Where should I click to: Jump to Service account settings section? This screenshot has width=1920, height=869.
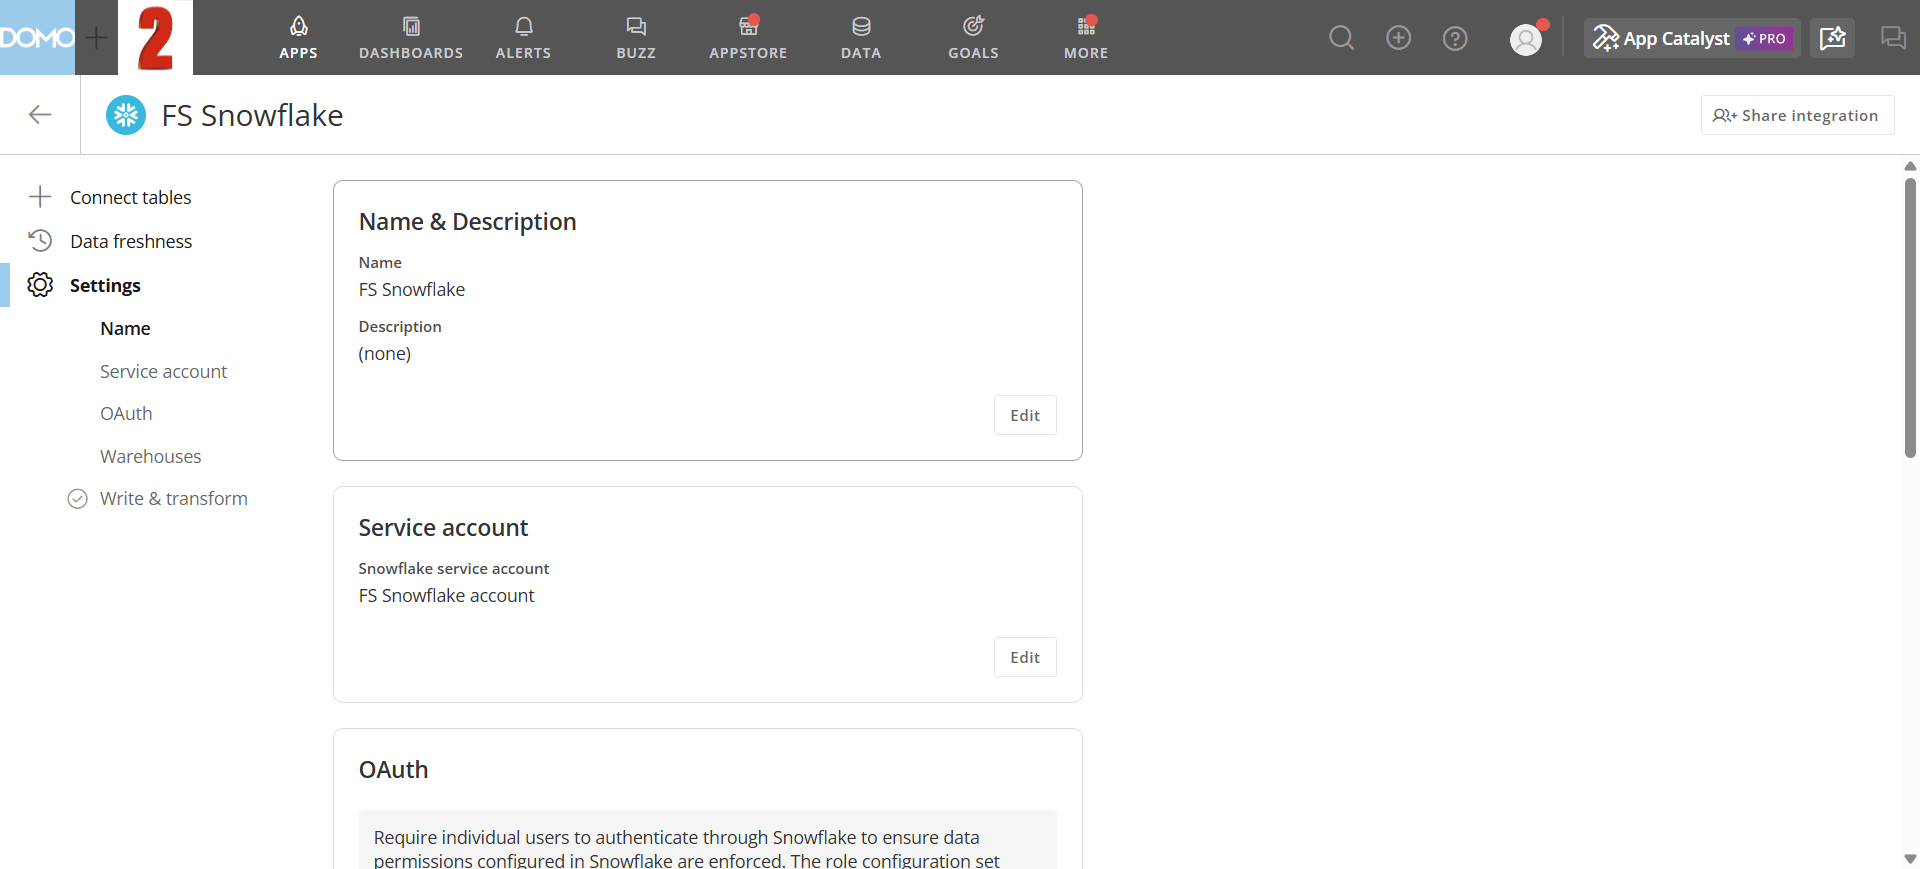pyautogui.click(x=163, y=371)
